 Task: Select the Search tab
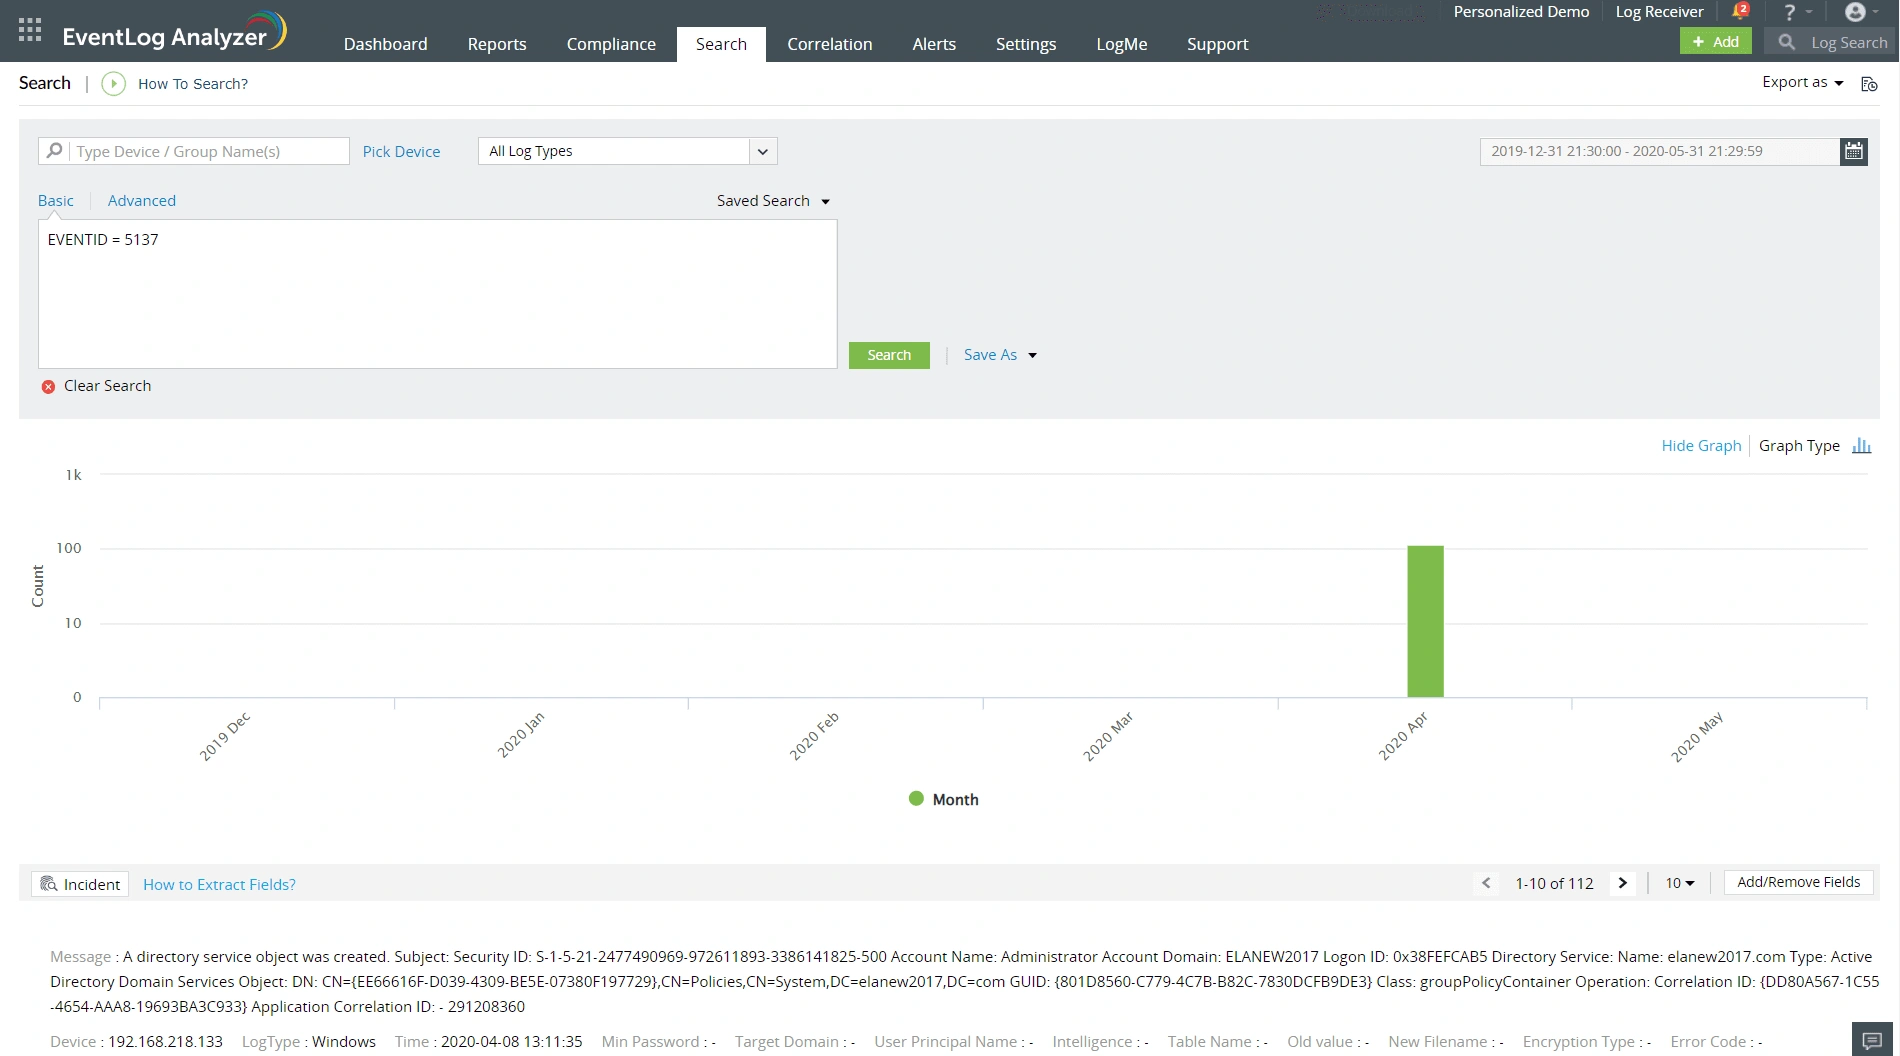(x=721, y=44)
